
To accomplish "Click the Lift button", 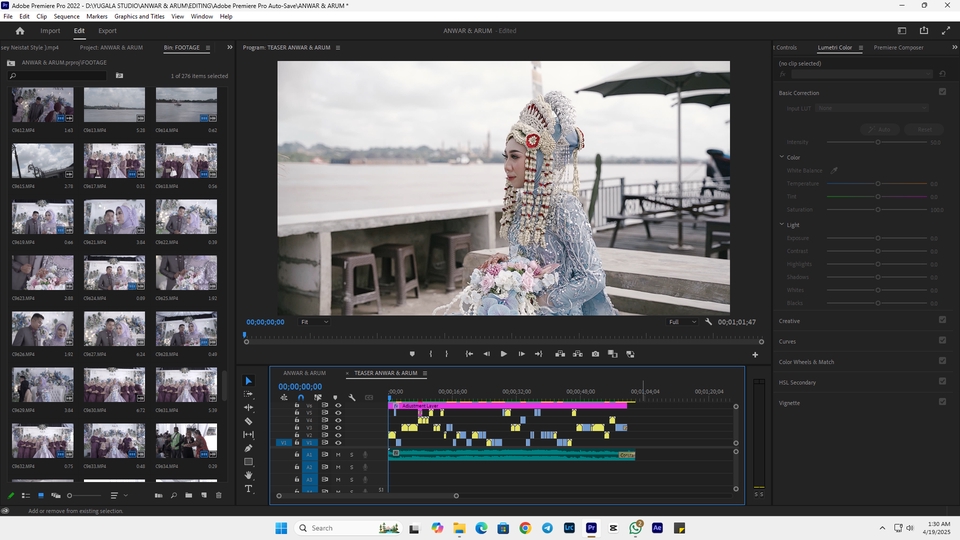I will [560, 354].
